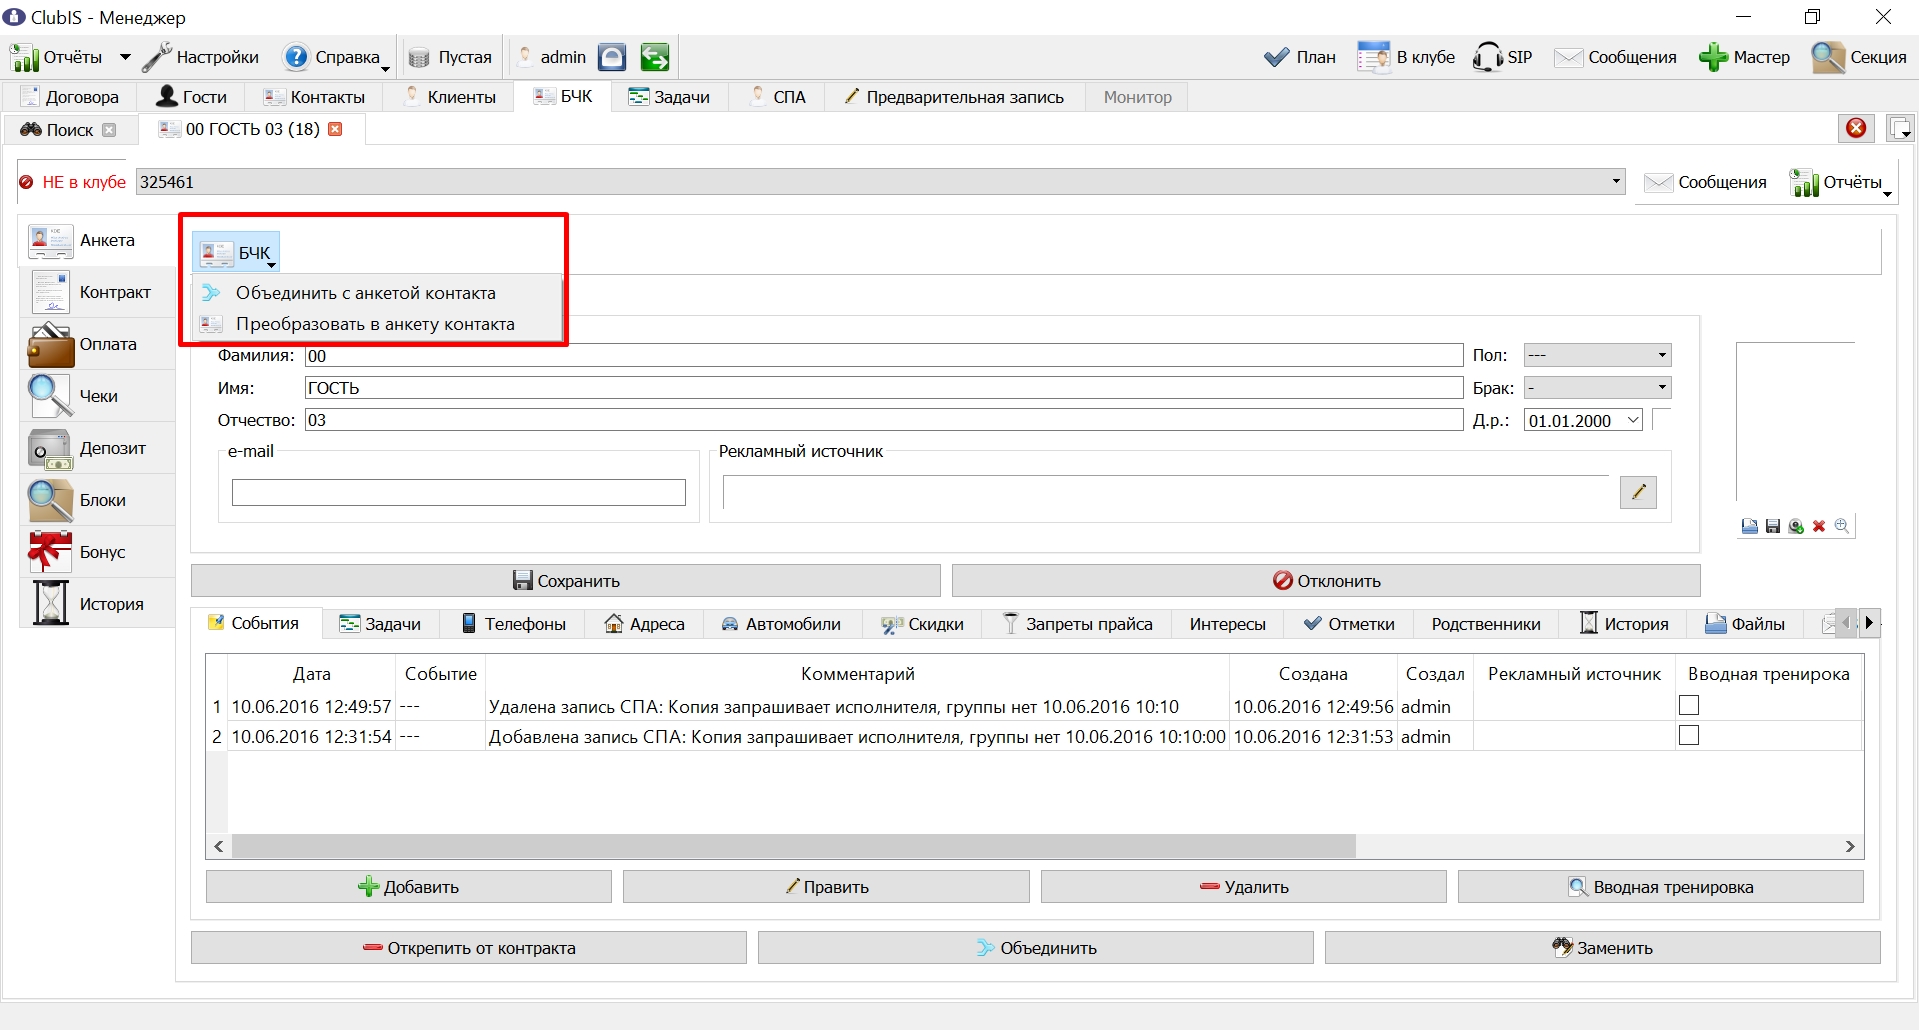The image size is (1919, 1030).
Task: Switch to the Телефоны tab
Action: point(514,624)
